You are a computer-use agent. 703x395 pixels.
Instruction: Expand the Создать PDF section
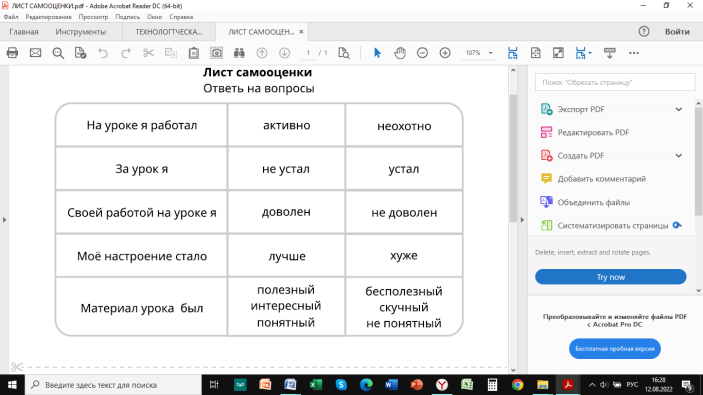pyautogui.click(x=679, y=156)
